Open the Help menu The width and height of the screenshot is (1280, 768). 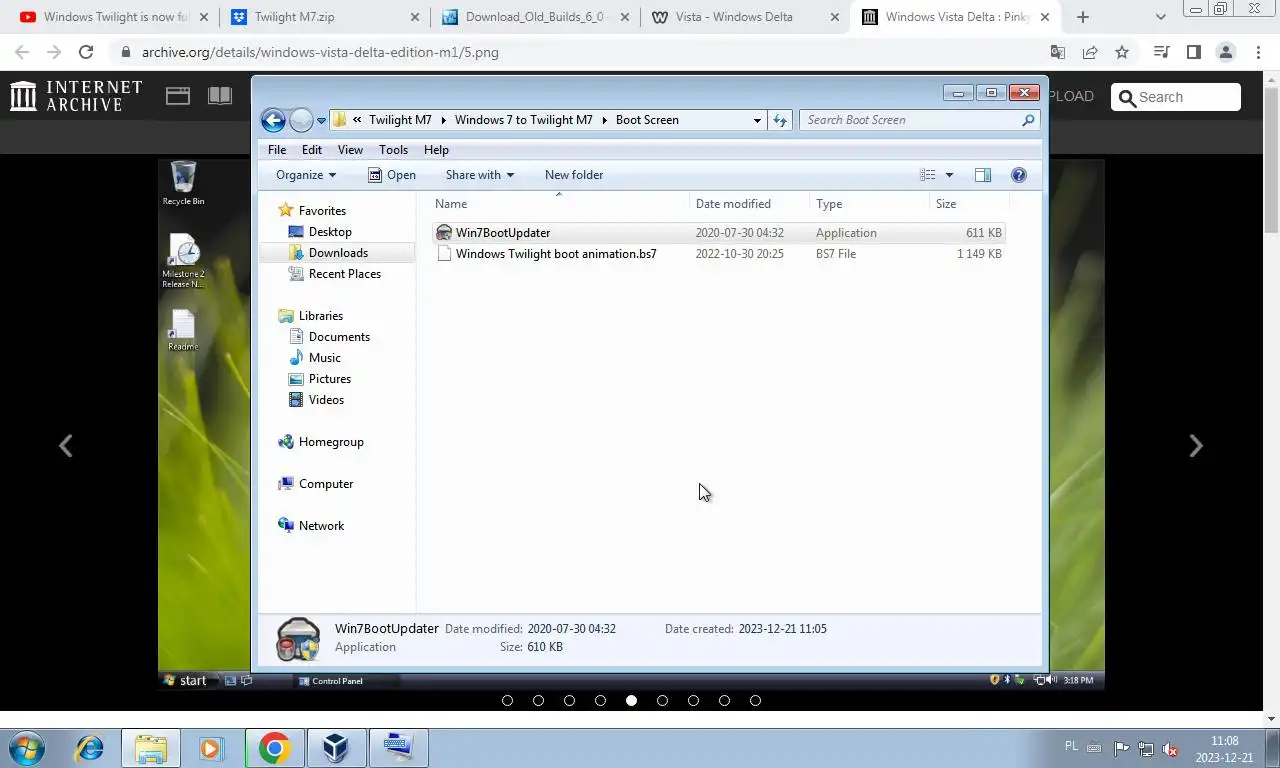pyautogui.click(x=436, y=150)
